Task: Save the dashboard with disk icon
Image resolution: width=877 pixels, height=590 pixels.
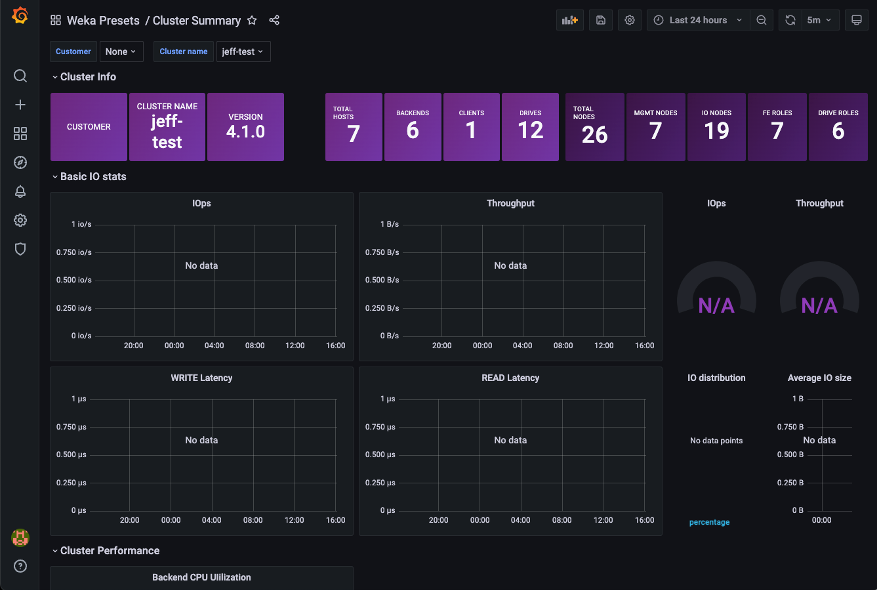Action: [x=600, y=20]
